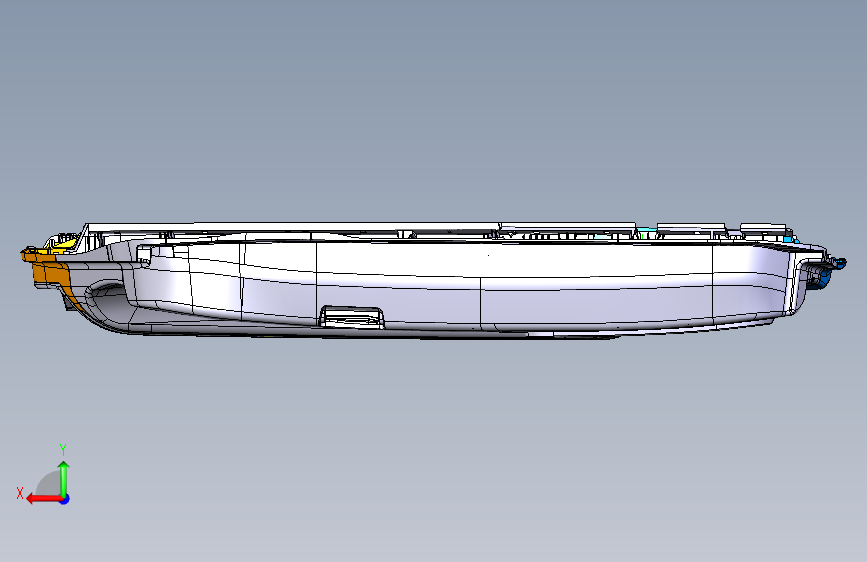Click the green Y axis arrow of the triad

click(x=64, y=479)
